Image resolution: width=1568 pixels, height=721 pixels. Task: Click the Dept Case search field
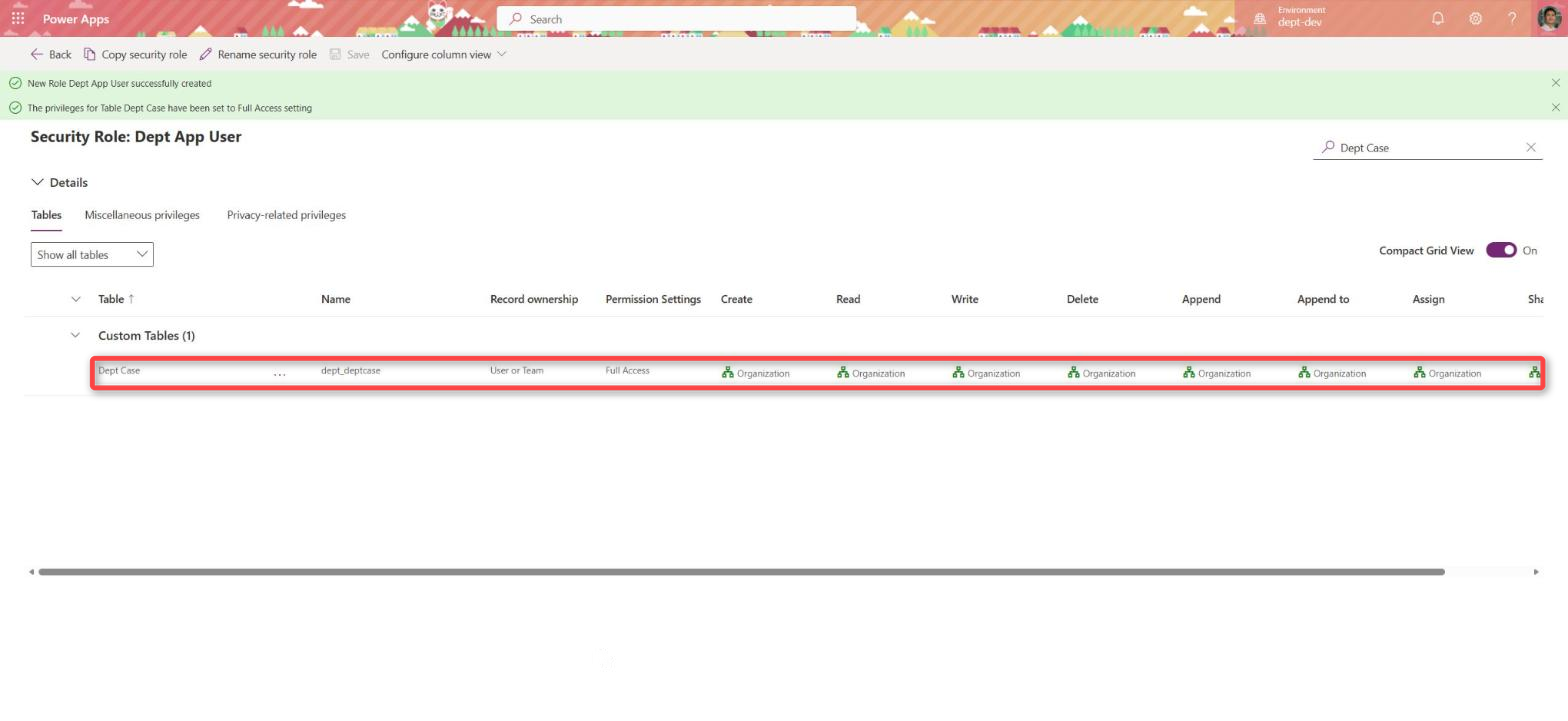pos(1427,147)
